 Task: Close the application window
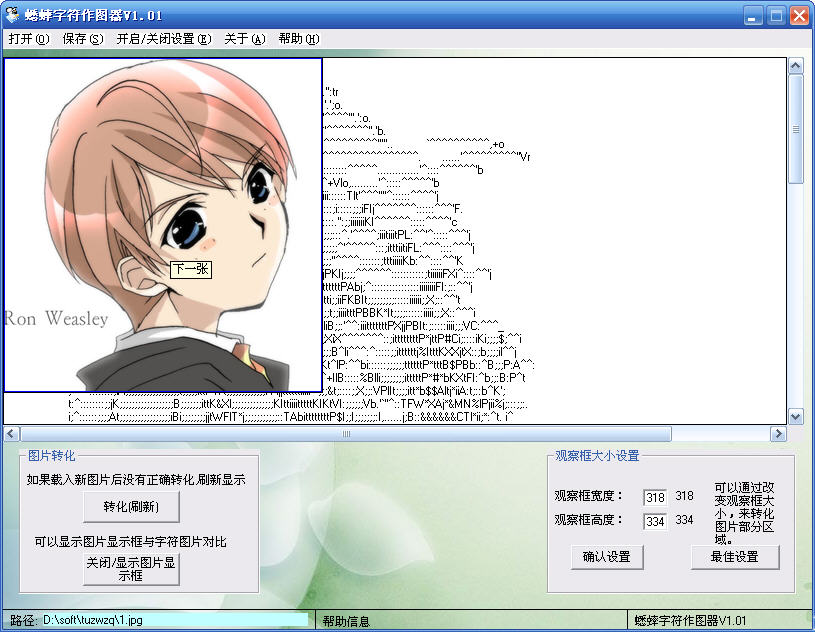pyautogui.click(x=799, y=16)
